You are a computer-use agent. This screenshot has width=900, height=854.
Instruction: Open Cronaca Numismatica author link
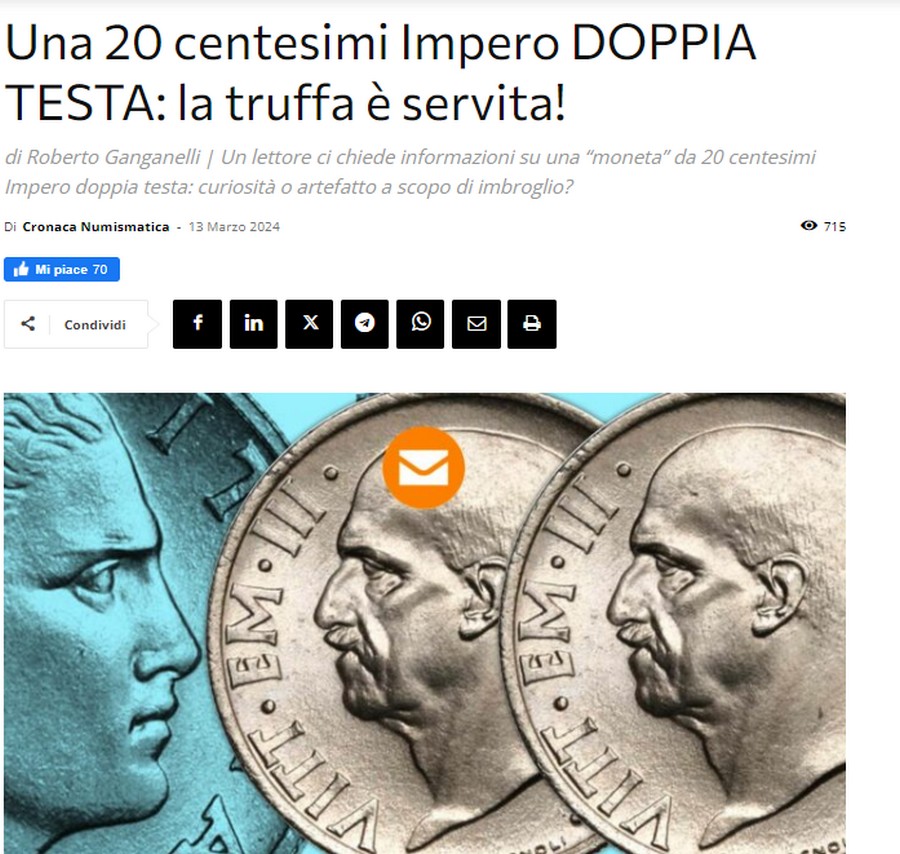[96, 227]
